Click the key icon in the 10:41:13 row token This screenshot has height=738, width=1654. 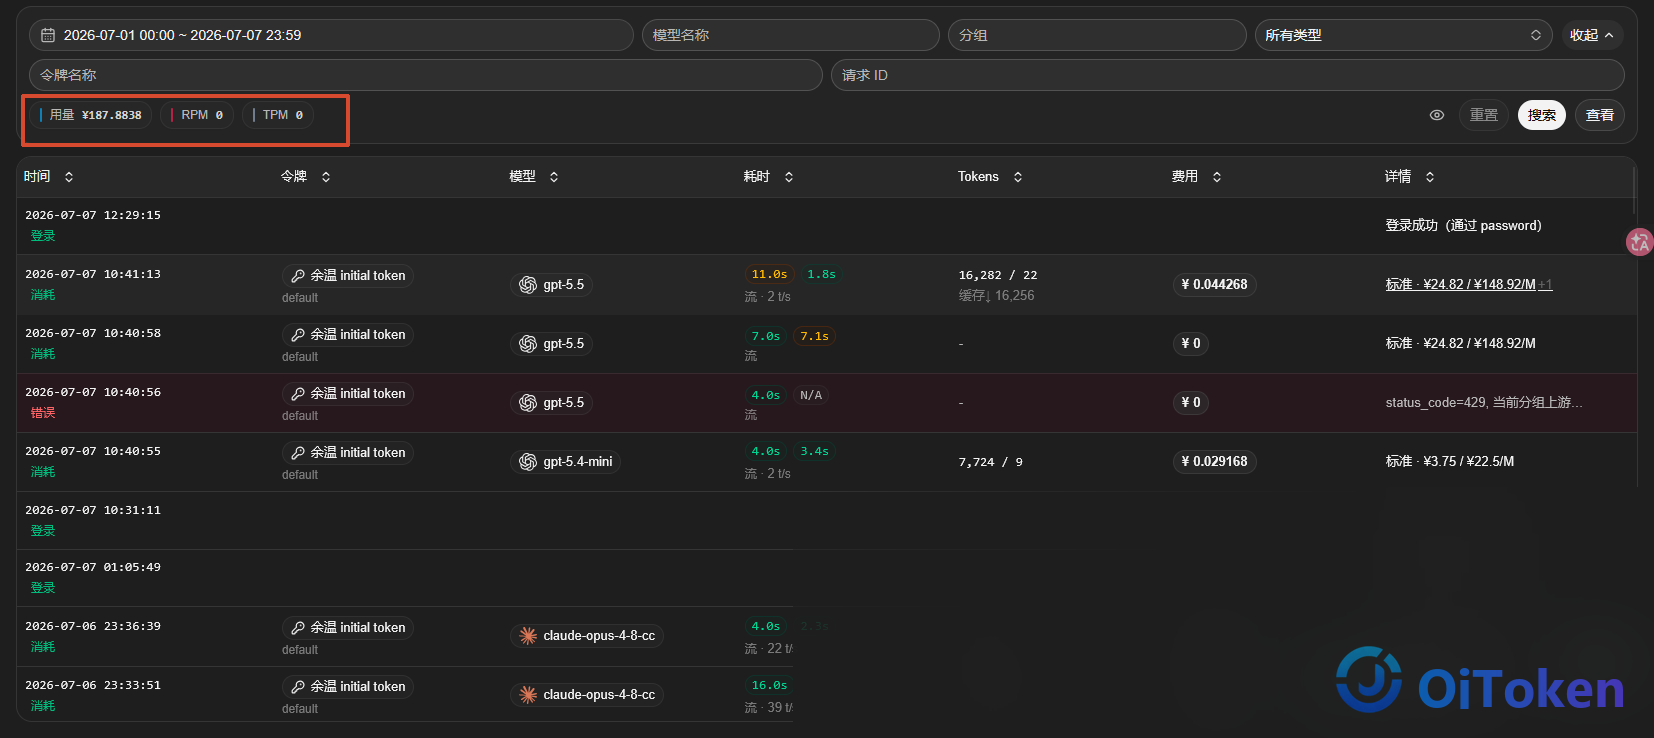pos(298,276)
